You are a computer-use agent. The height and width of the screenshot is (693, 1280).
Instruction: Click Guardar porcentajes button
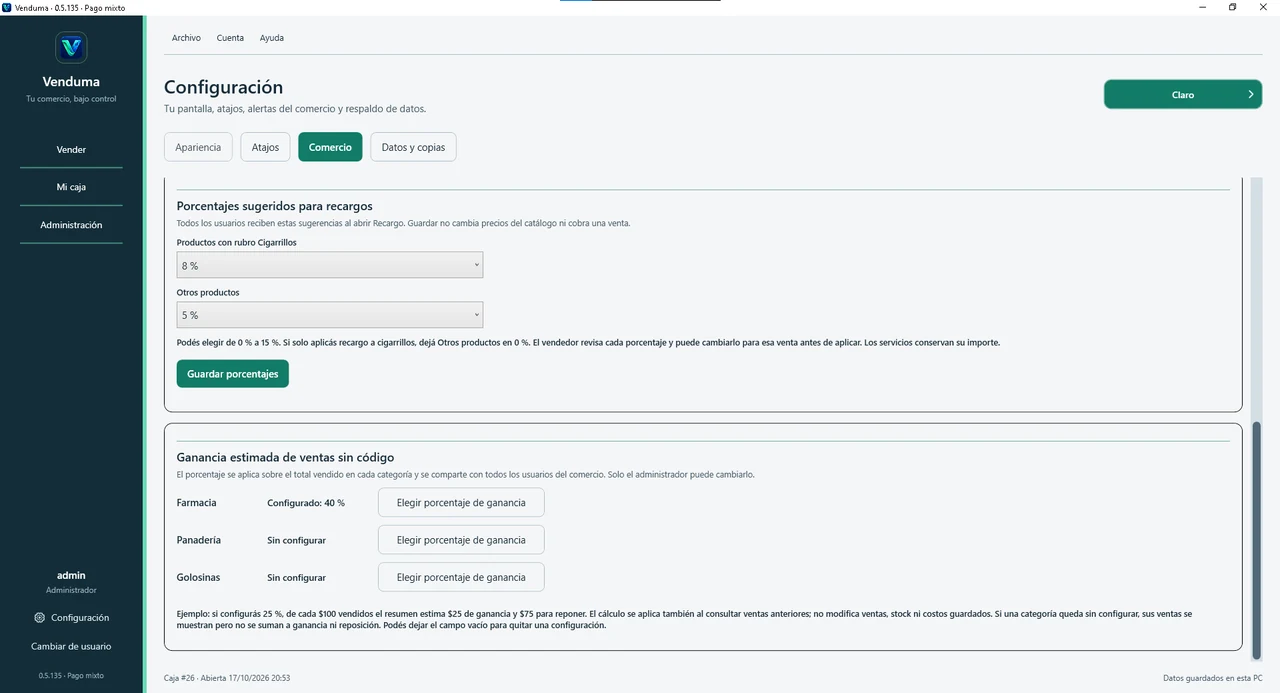click(x=232, y=374)
